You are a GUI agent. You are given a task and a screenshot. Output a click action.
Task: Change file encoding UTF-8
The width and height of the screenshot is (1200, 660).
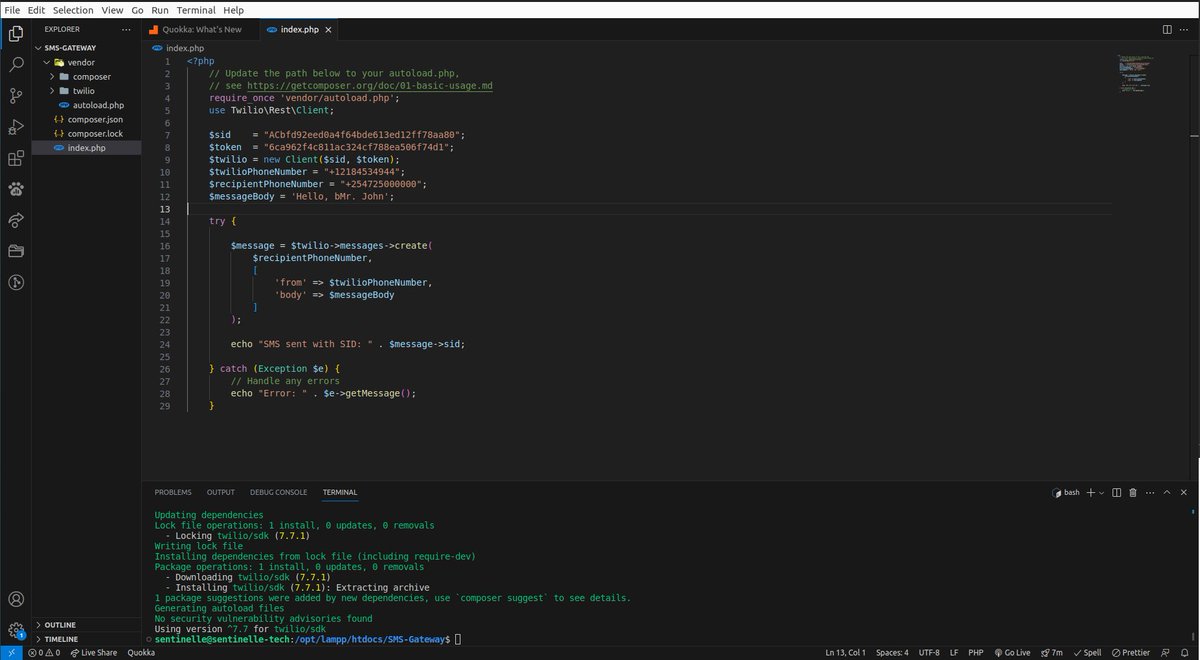click(x=929, y=652)
